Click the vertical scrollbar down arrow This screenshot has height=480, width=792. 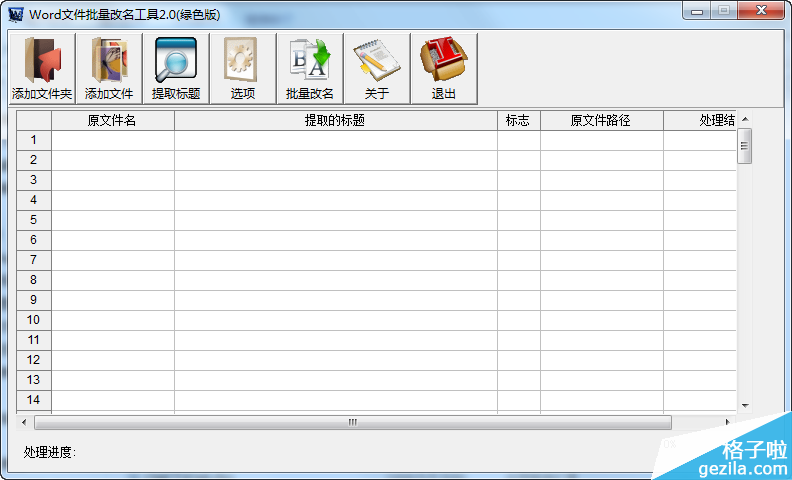[x=745, y=405]
